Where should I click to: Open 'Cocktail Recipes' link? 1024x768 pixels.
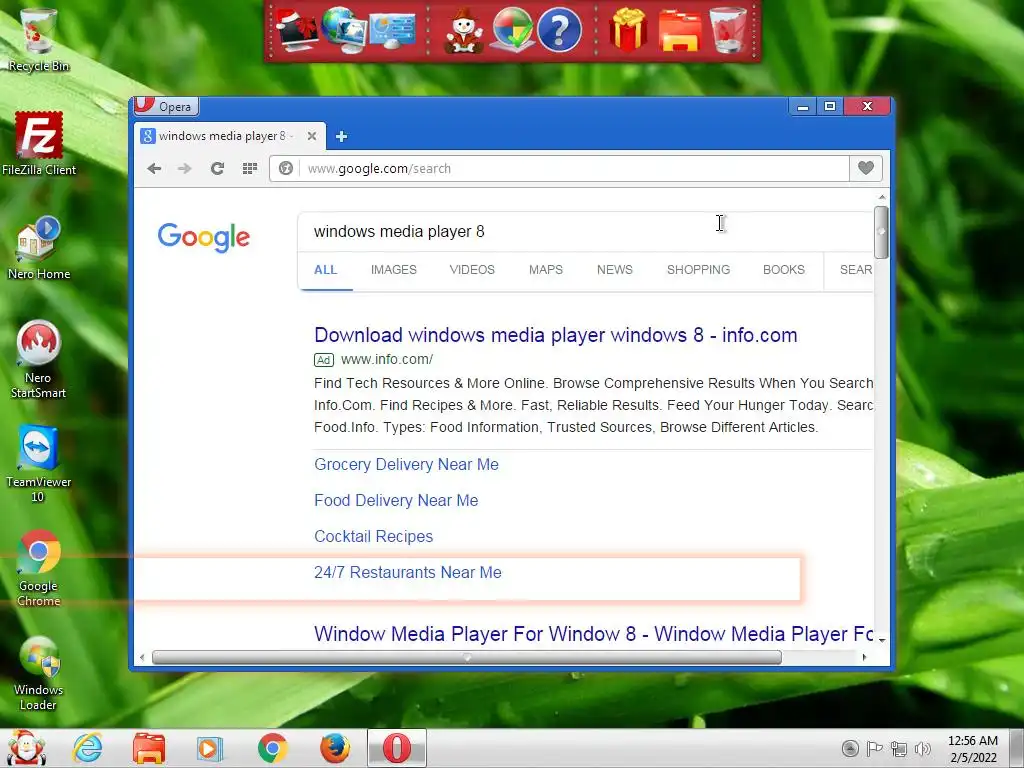374,536
